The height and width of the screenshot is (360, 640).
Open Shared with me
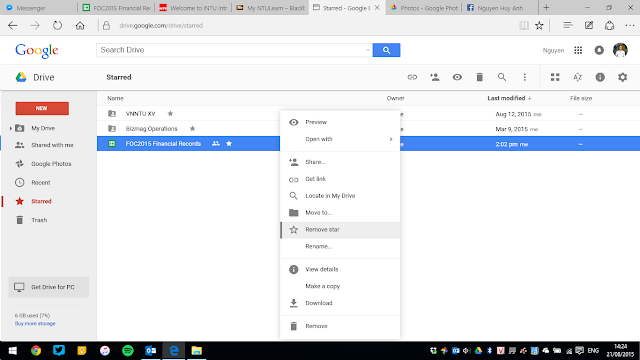(52, 145)
